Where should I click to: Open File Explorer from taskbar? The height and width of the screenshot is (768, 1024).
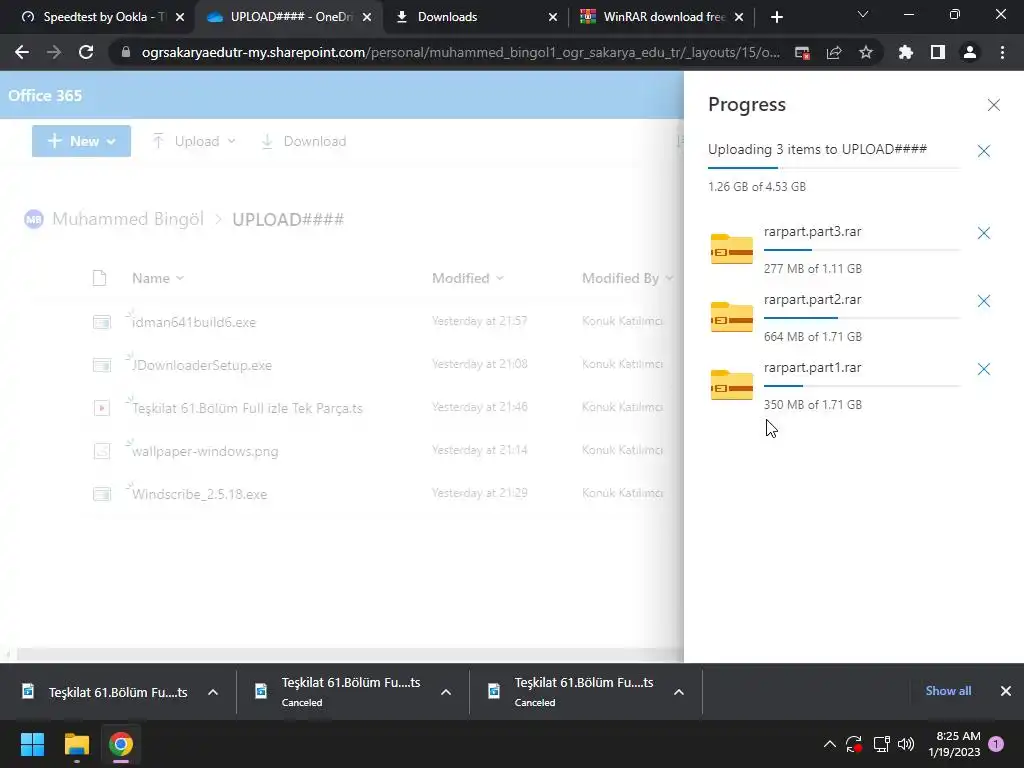pyautogui.click(x=76, y=744)
